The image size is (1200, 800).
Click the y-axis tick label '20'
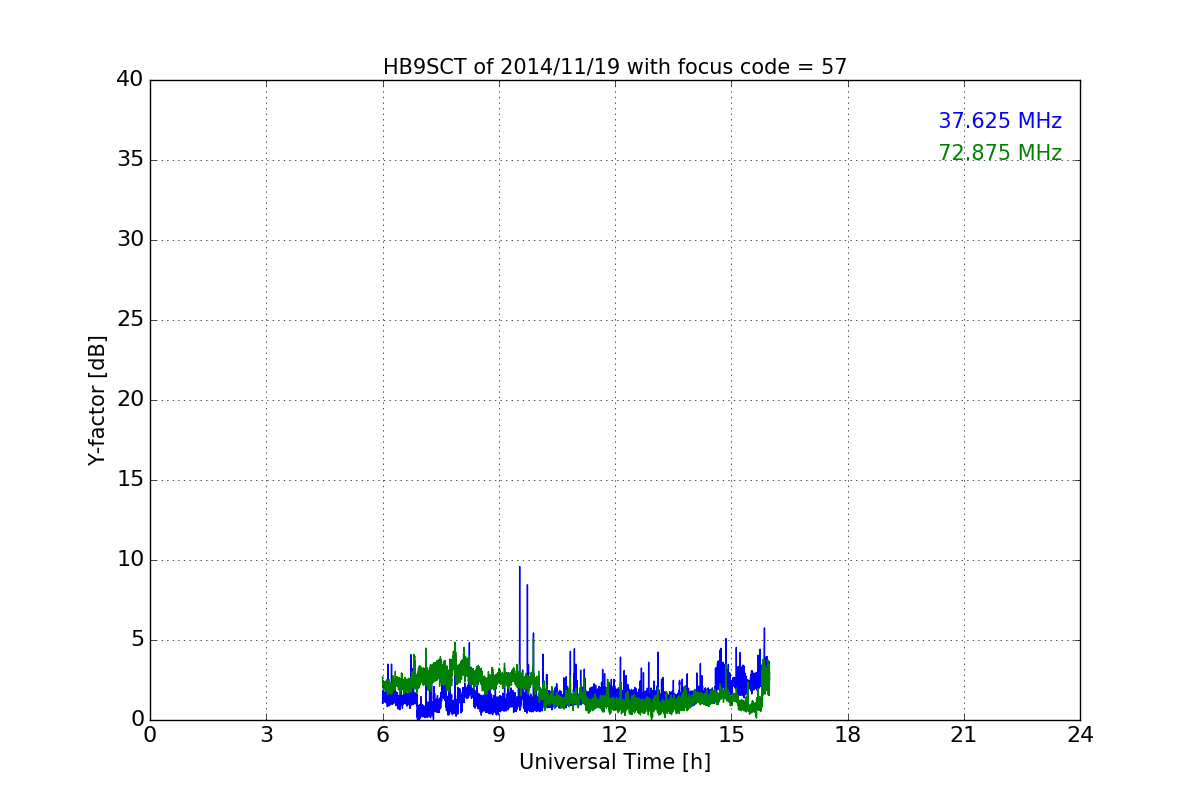pos(130,400)
